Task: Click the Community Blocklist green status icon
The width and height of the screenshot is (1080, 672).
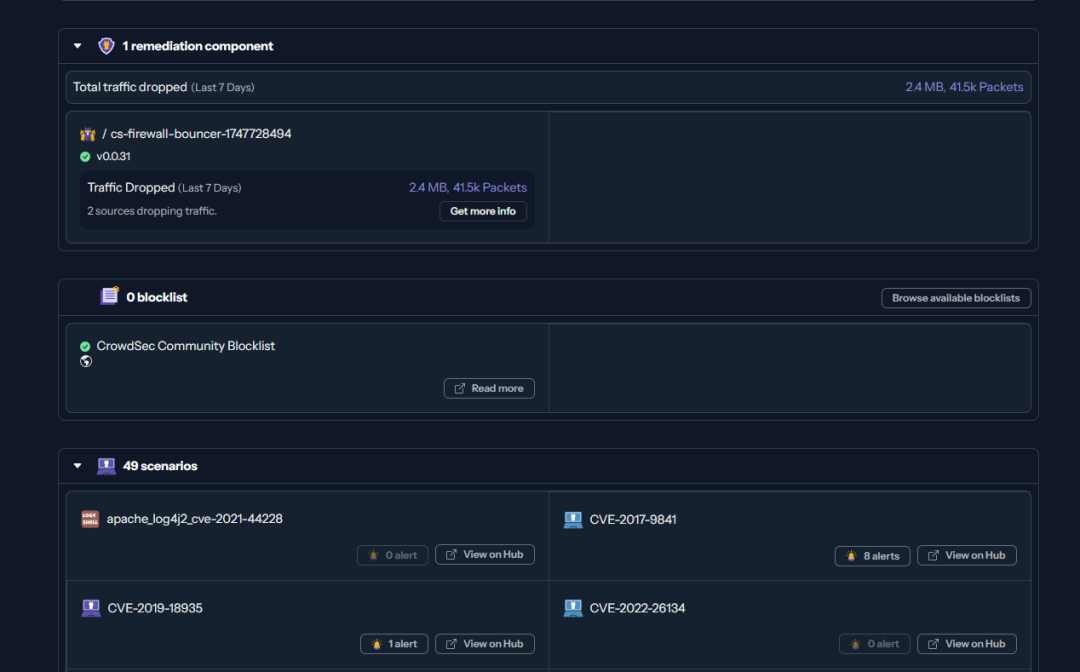Action: [85, 346]
